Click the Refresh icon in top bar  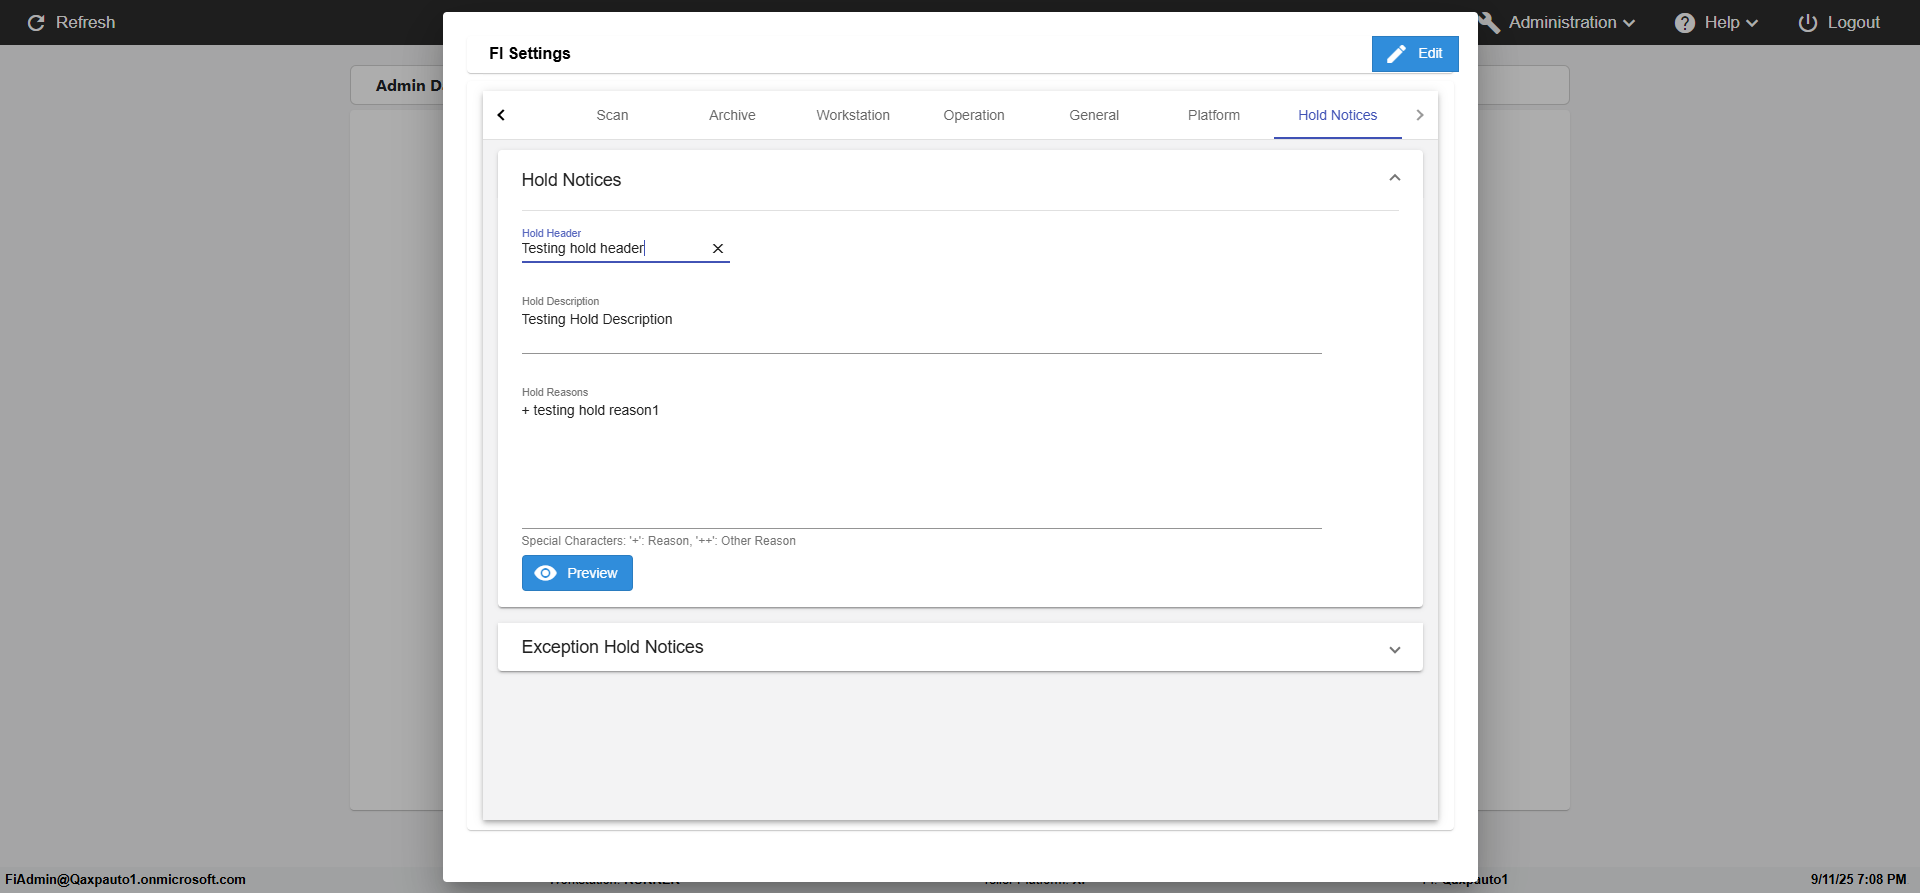pyautogui.click(x=36, y=23)
